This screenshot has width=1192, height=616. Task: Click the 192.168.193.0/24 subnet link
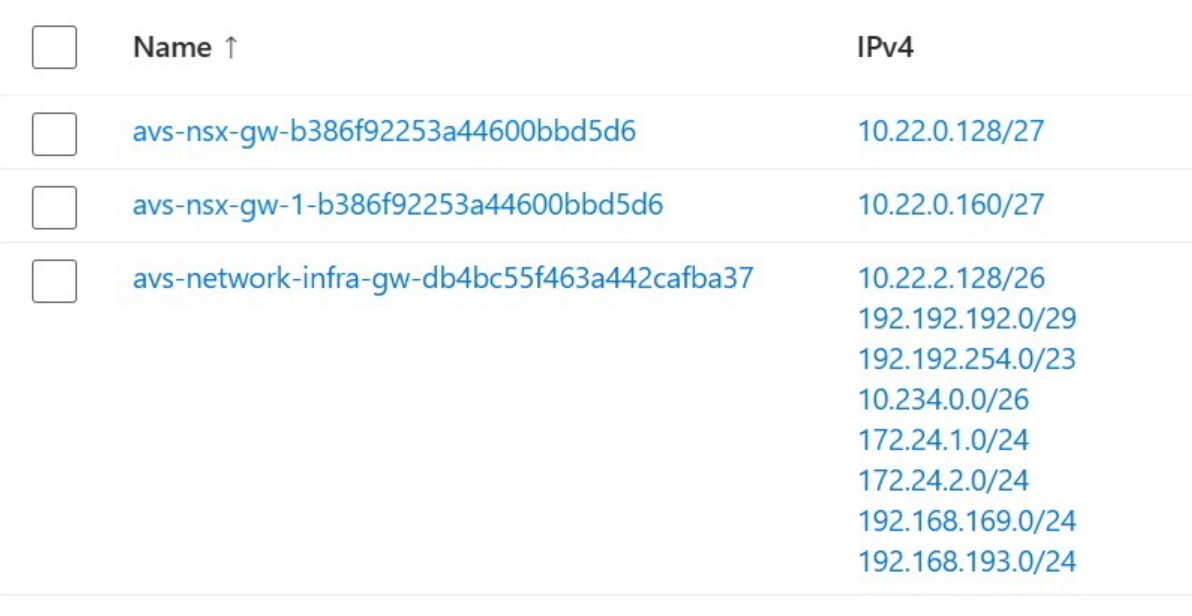click(x=967, y=561)
